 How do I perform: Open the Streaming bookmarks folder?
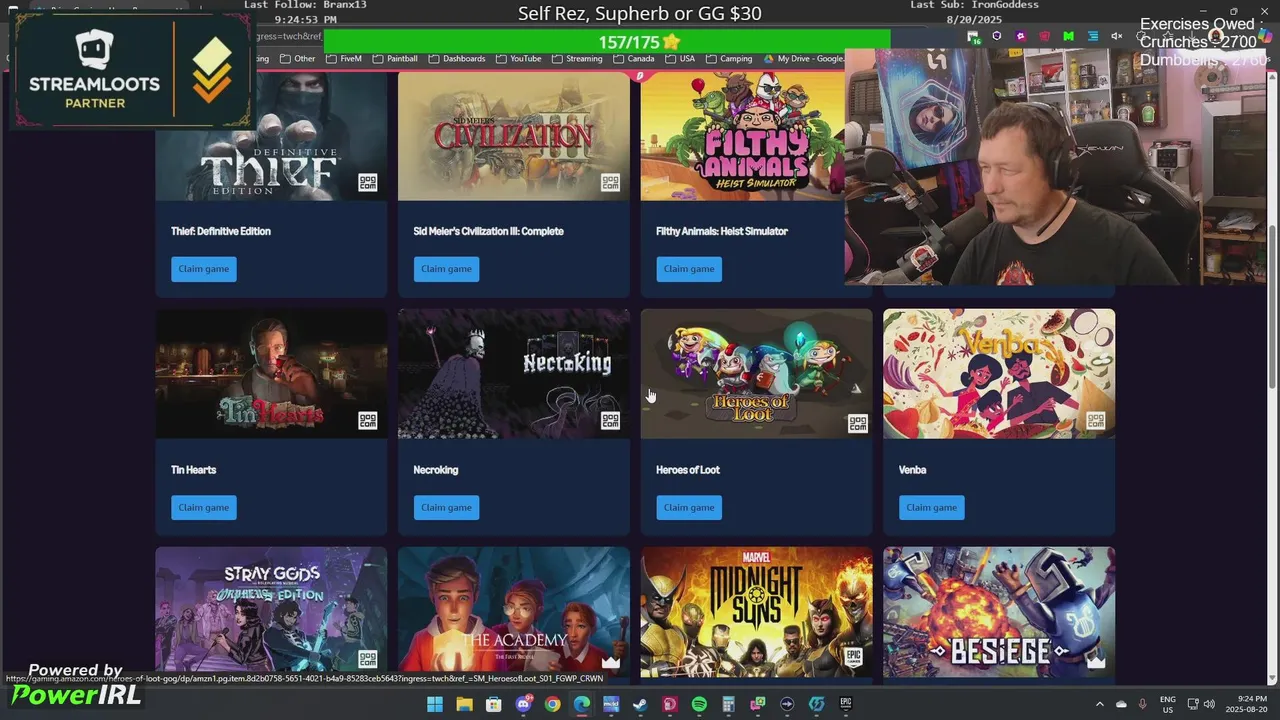coord(578,59)
